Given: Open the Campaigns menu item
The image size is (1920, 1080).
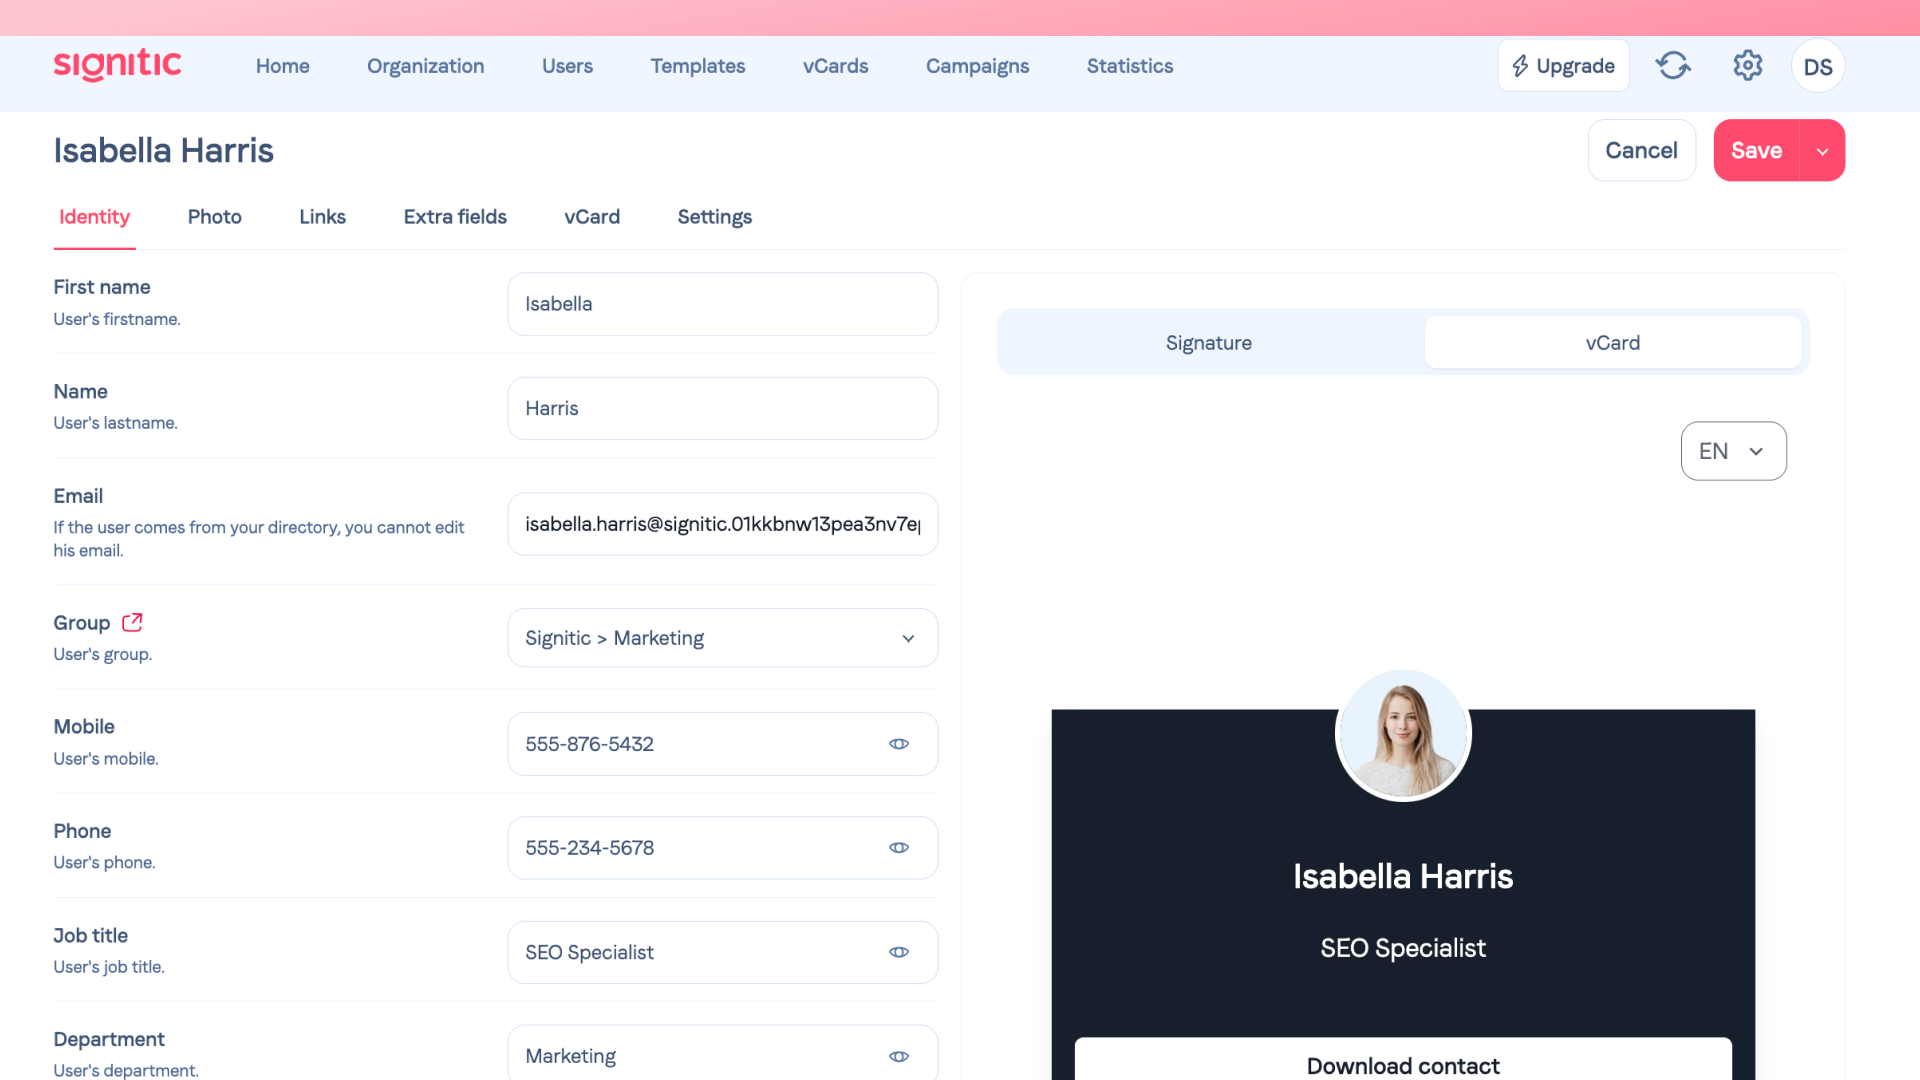Looking at the screenshot, I should coord(977,66).
